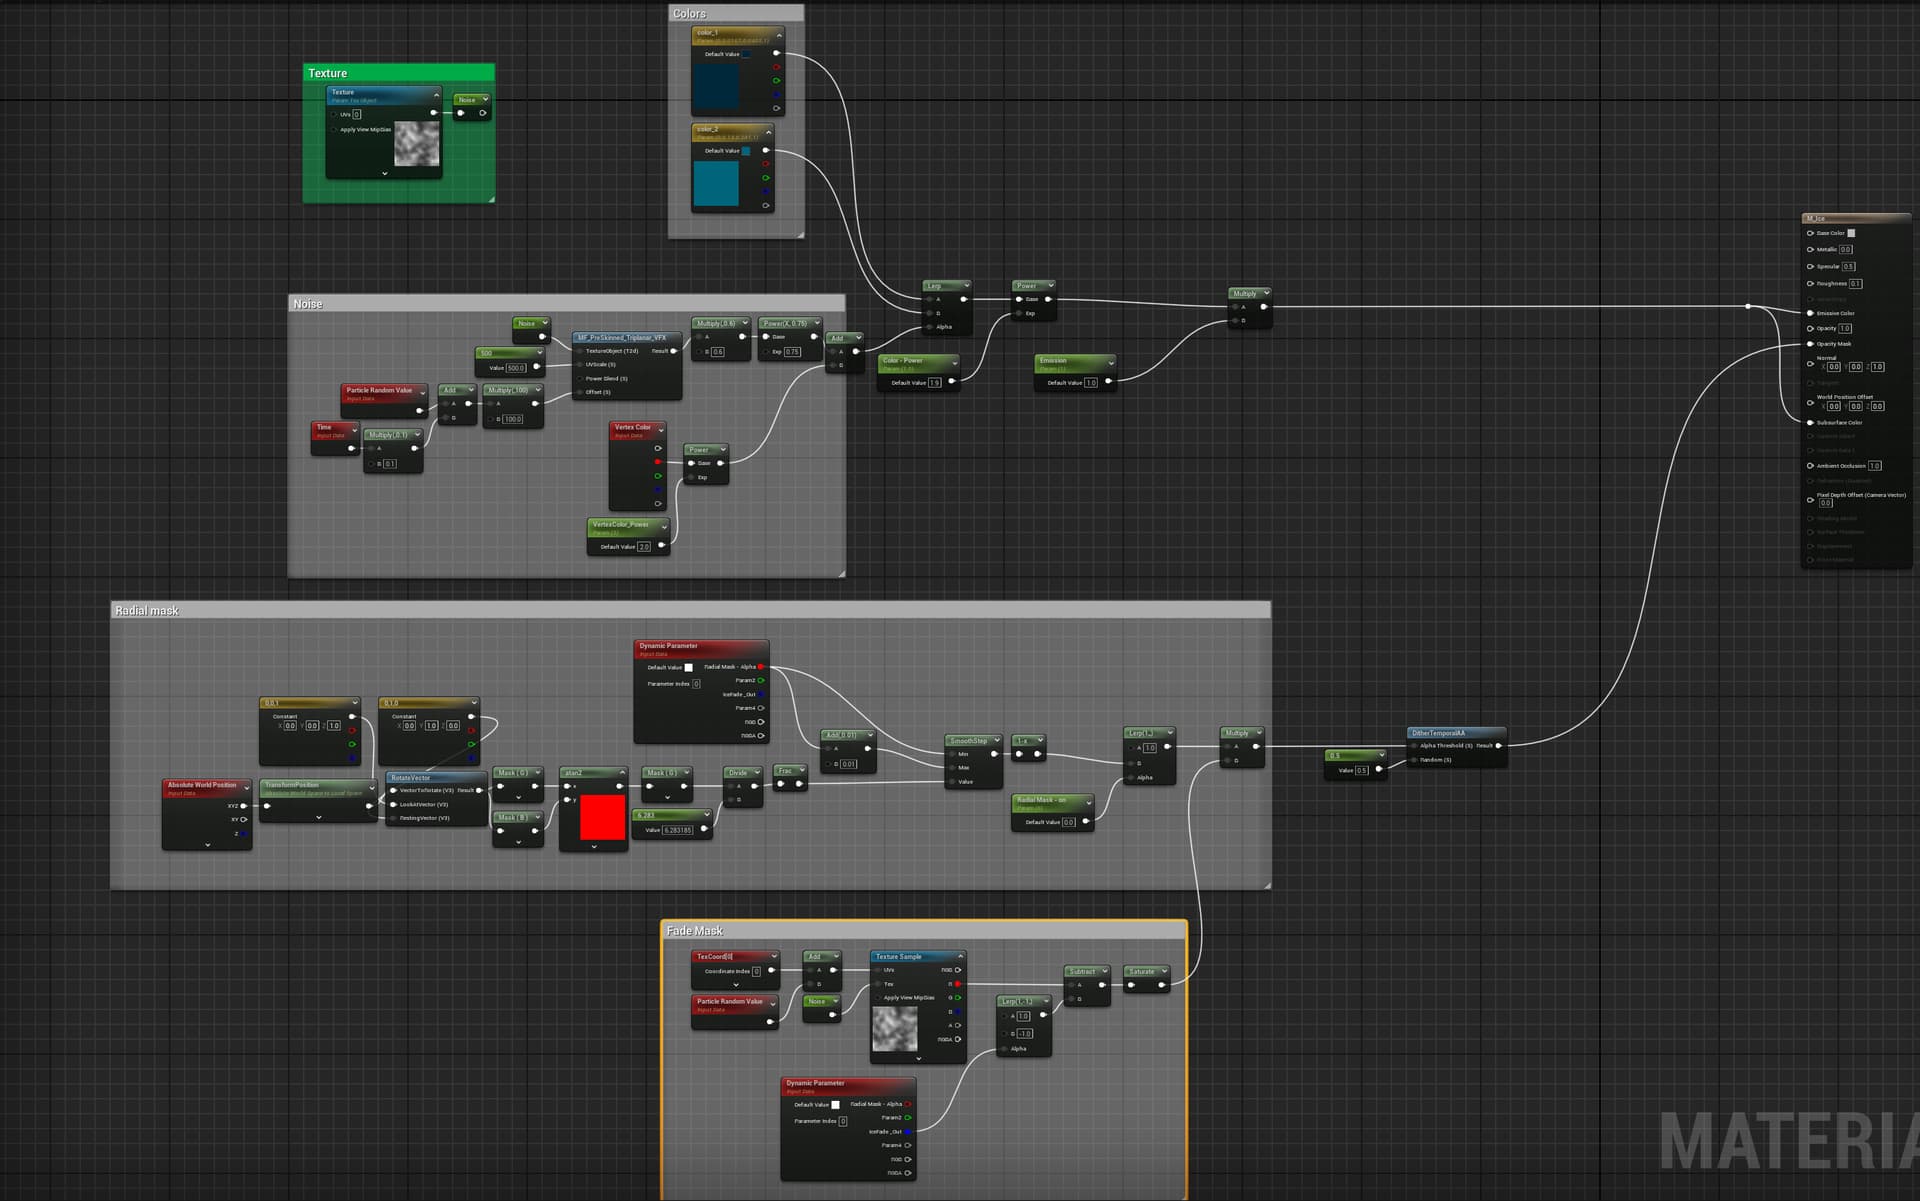Click the output pin of the Time node
Screen dimensions: 1920x1201
[351, 448]
